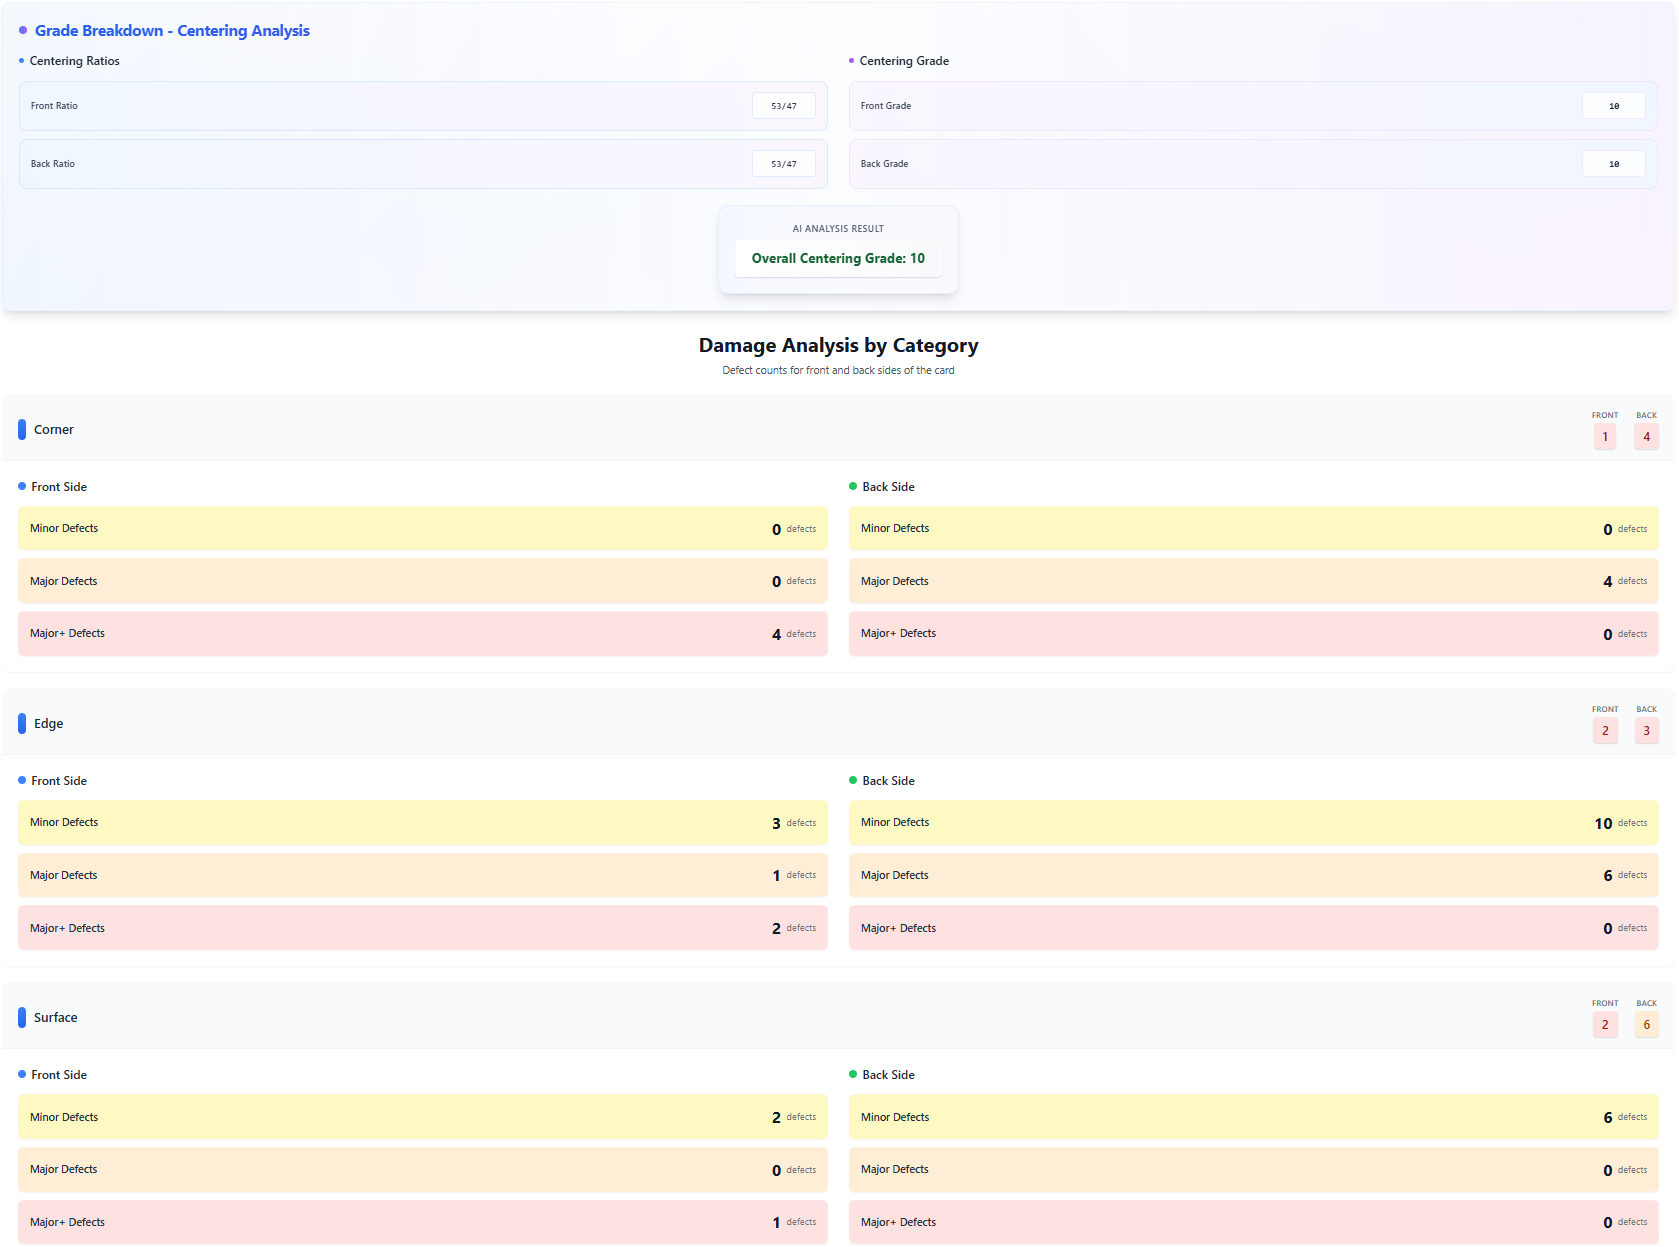Open the Grade Breakdown - Centering Analysis heading
Image resolution: width=1679 pixels, height=1247 pixels.
(172, 31)
